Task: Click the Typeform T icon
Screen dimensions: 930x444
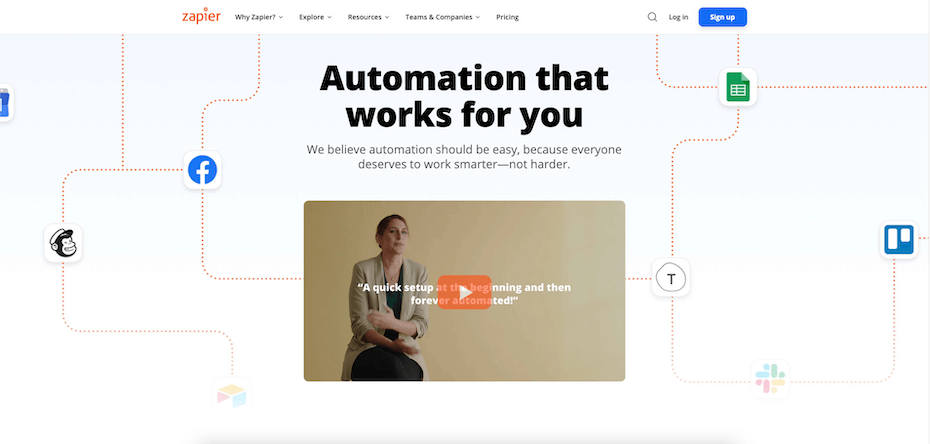Action: coord(671,277)
